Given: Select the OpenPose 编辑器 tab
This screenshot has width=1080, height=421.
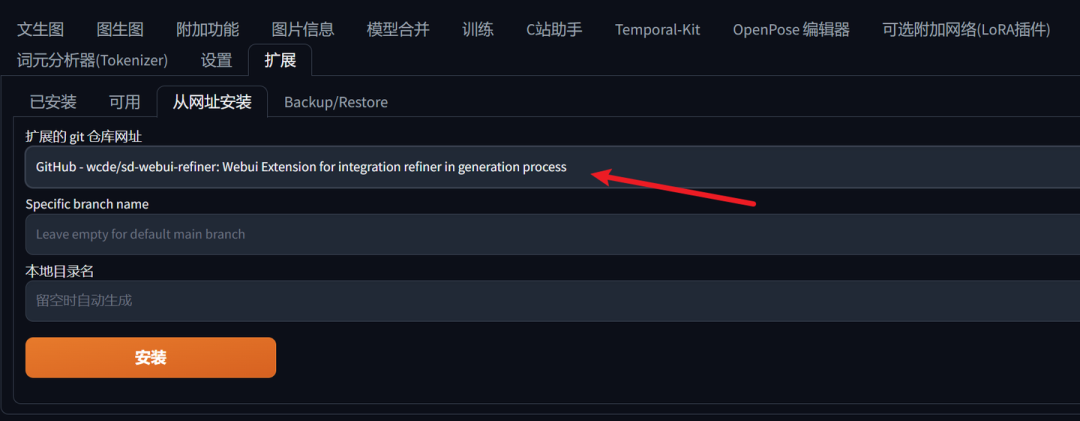Looking at the screenshot, I should point(791,29).
